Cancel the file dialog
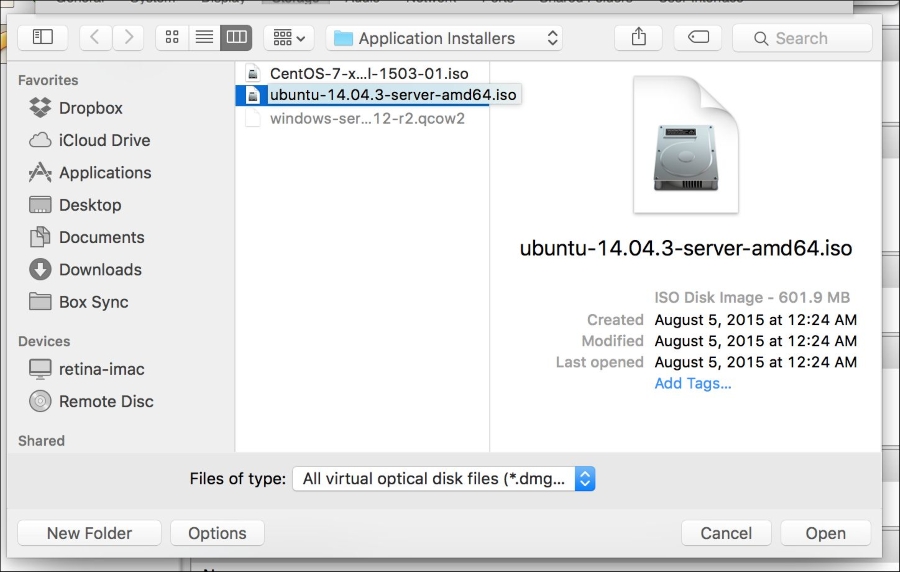 click(726, 533)
